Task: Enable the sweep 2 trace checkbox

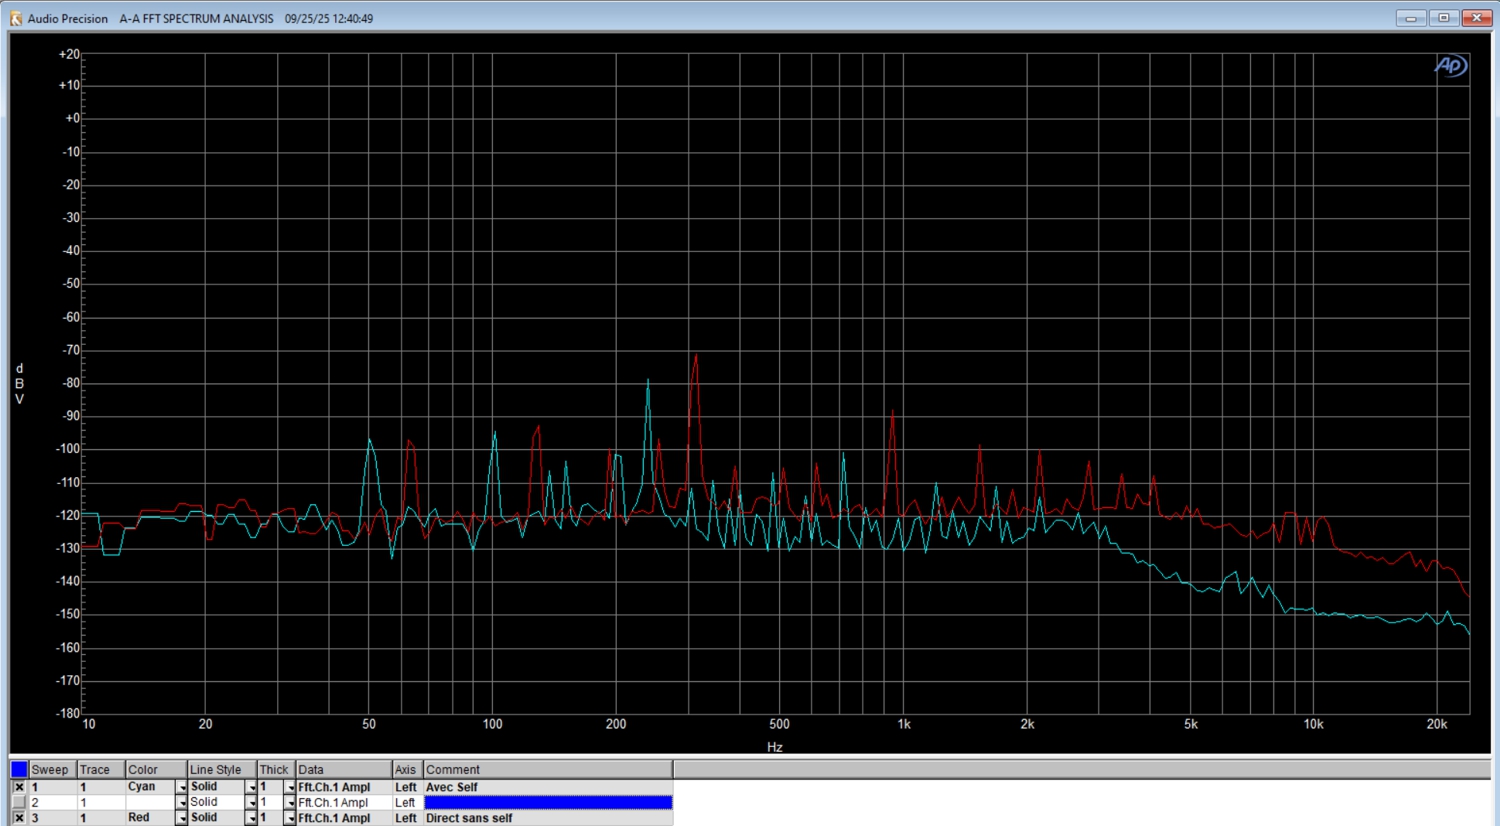Action: pos(19,802)
